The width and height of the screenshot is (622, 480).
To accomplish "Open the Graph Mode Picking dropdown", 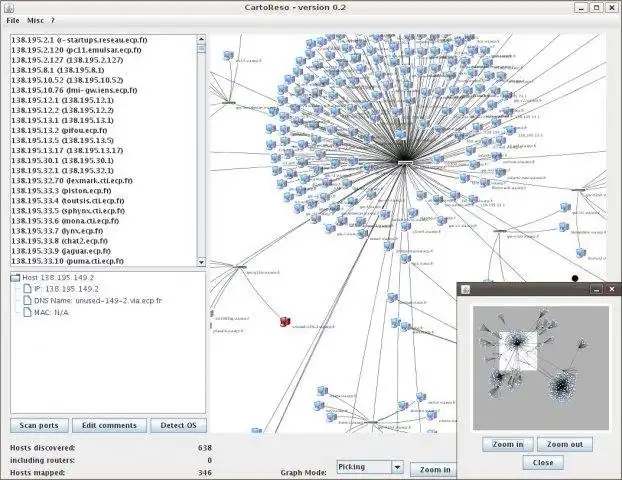I will click(370, 467).
